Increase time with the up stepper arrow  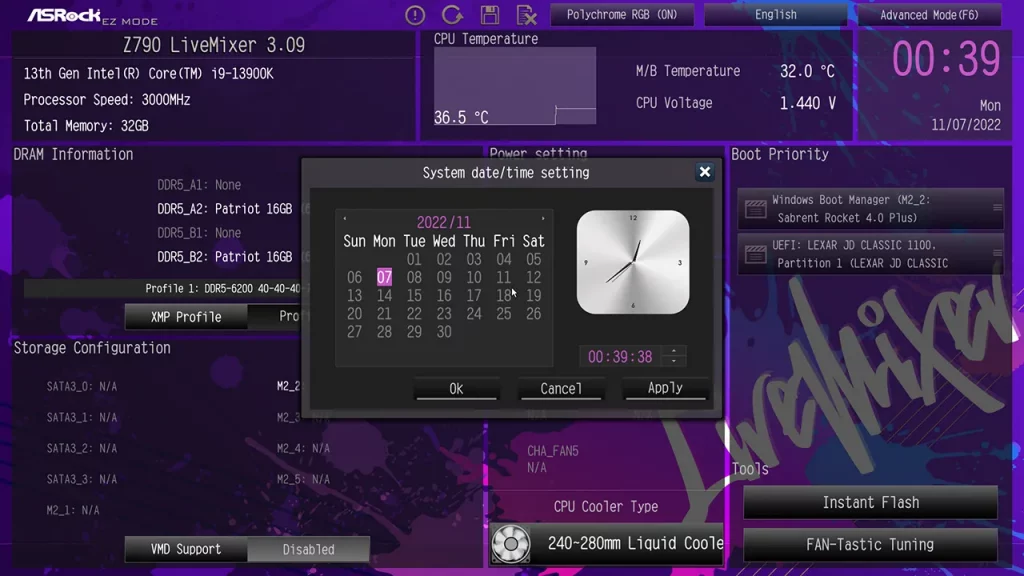(674, 351)
